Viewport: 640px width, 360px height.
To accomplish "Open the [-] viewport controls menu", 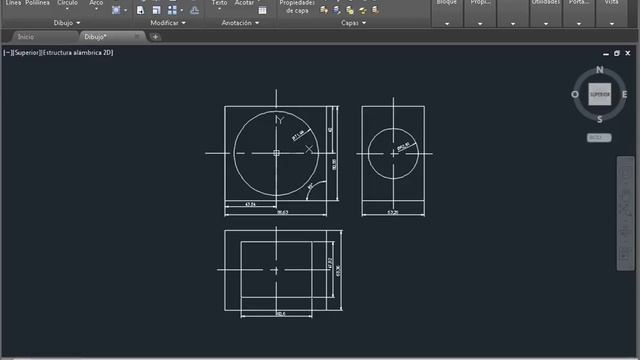I will (8, 53).
